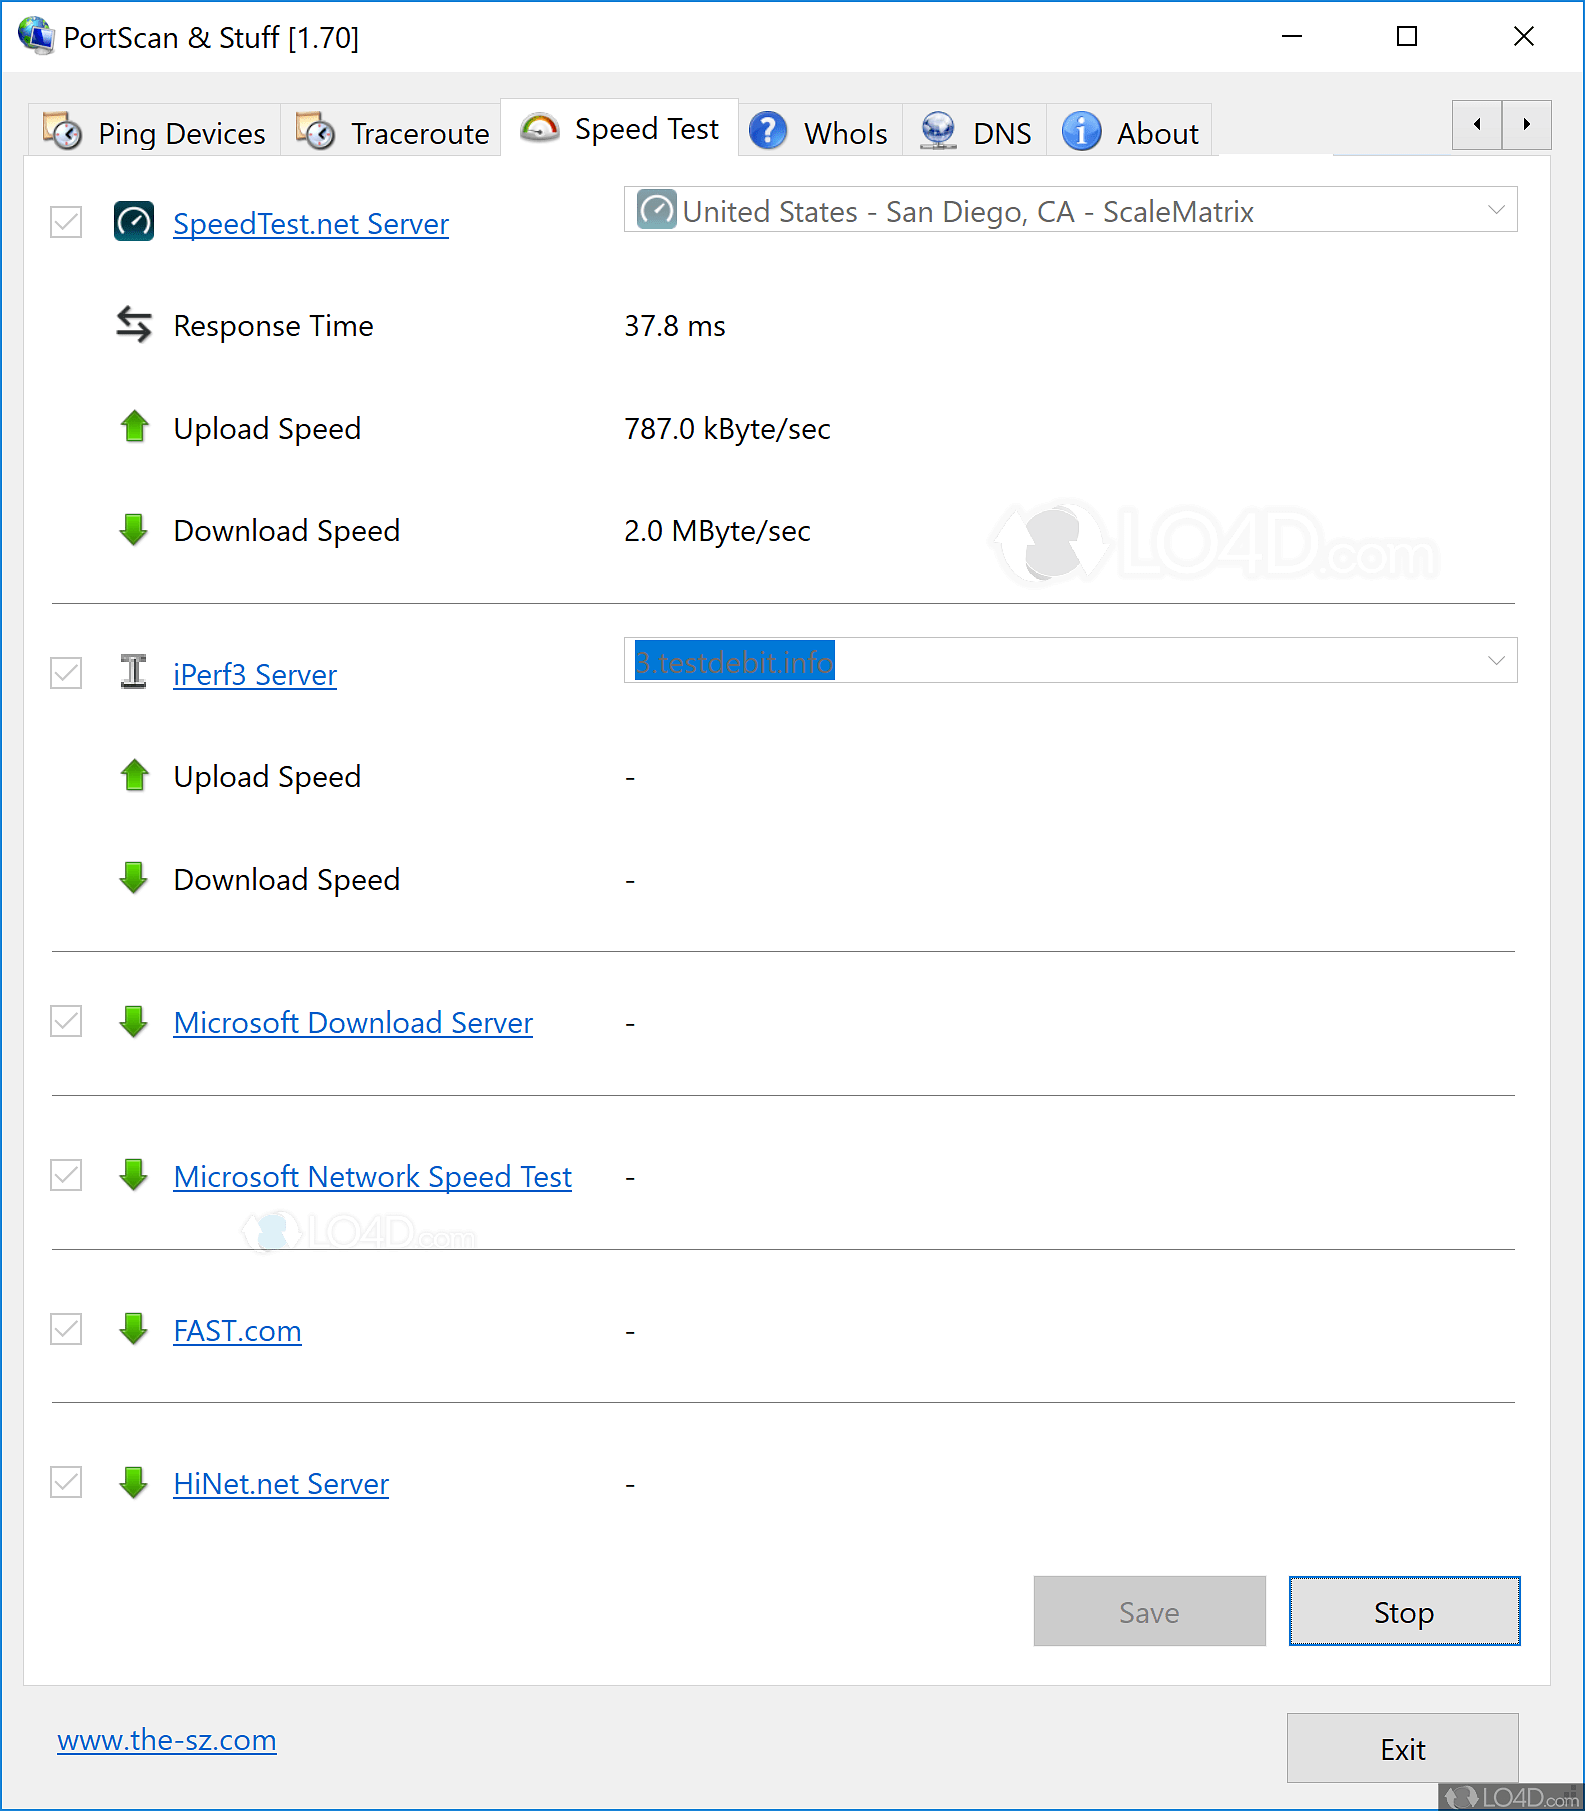Image resolution: width=1585 pixels, height=1811 pixels.
Task: Visit the www.the-sz.com link
Action: coord(167,1740)
